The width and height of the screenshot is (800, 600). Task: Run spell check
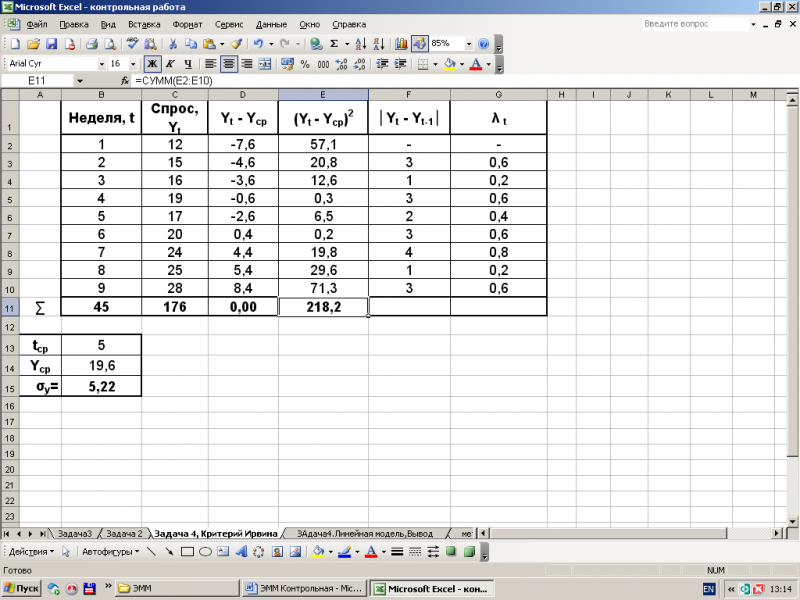point(133,44)
